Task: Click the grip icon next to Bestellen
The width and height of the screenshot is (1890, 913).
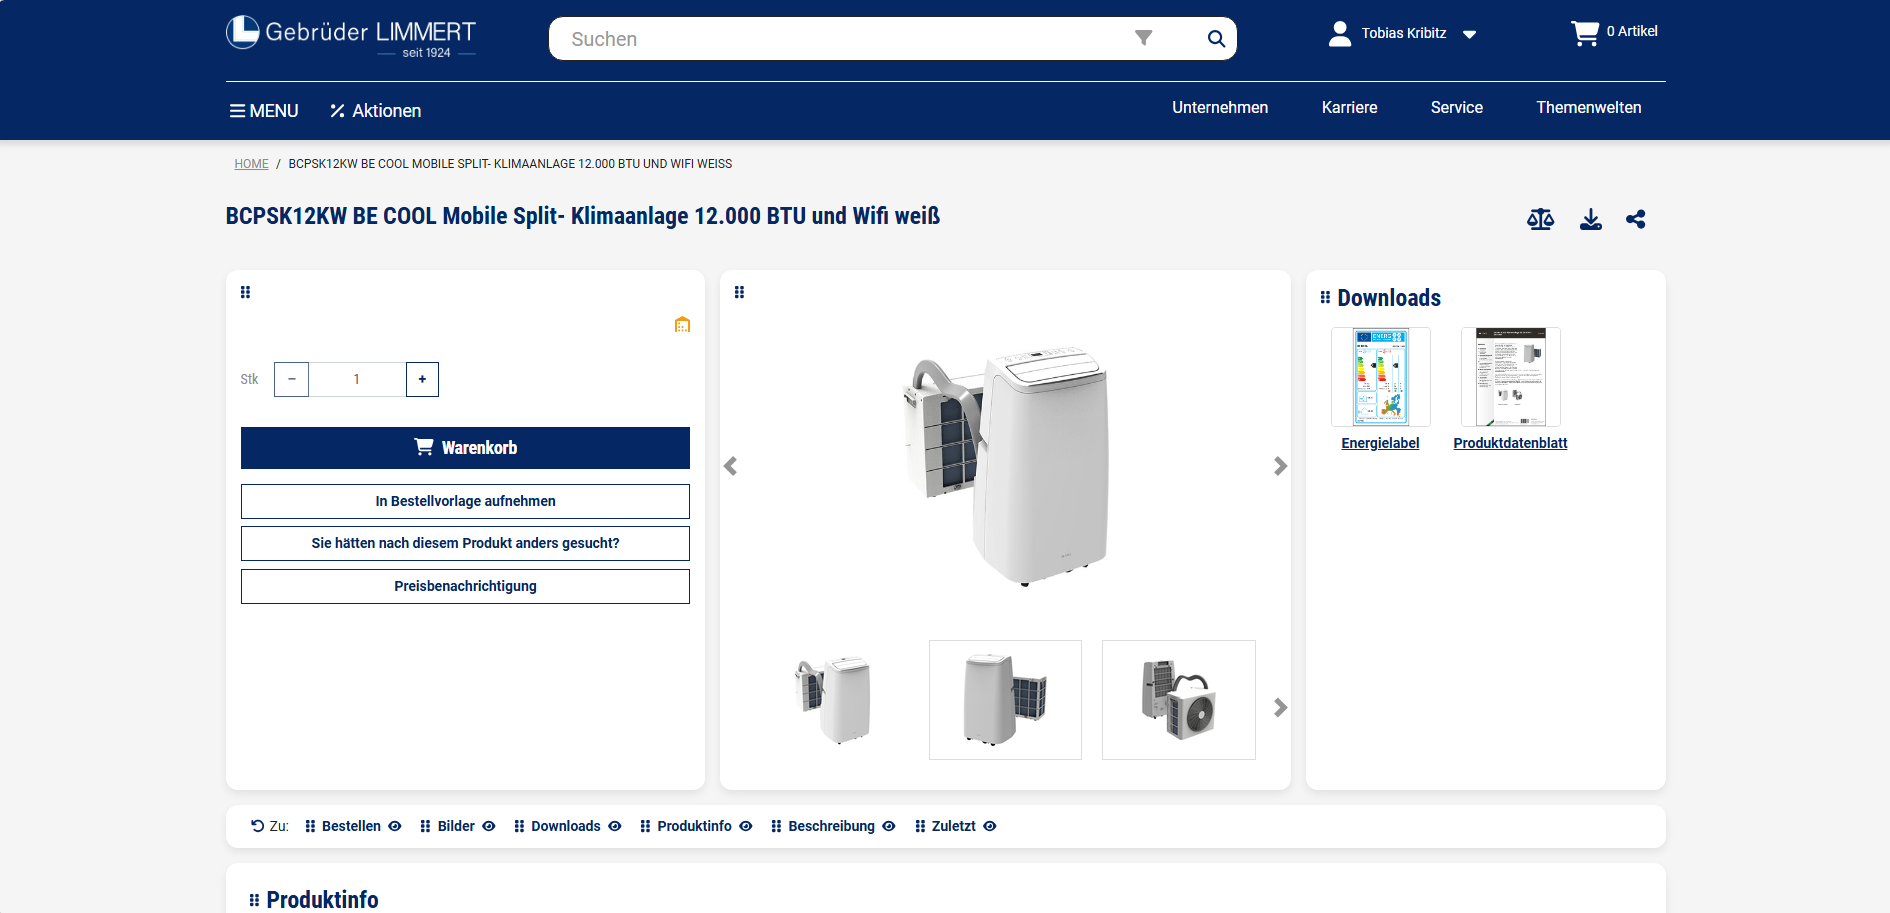Action: 310,826
